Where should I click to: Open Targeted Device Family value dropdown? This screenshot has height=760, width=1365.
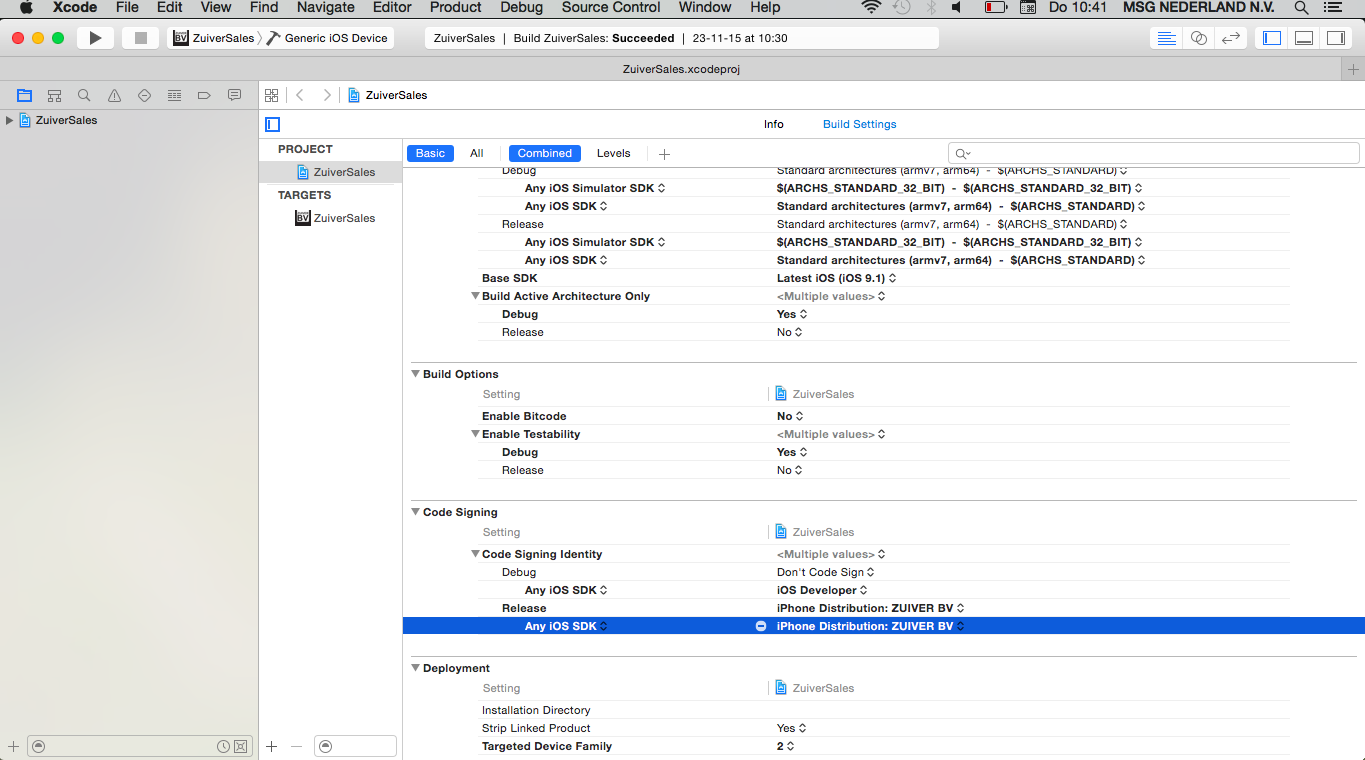coord(786,746)
